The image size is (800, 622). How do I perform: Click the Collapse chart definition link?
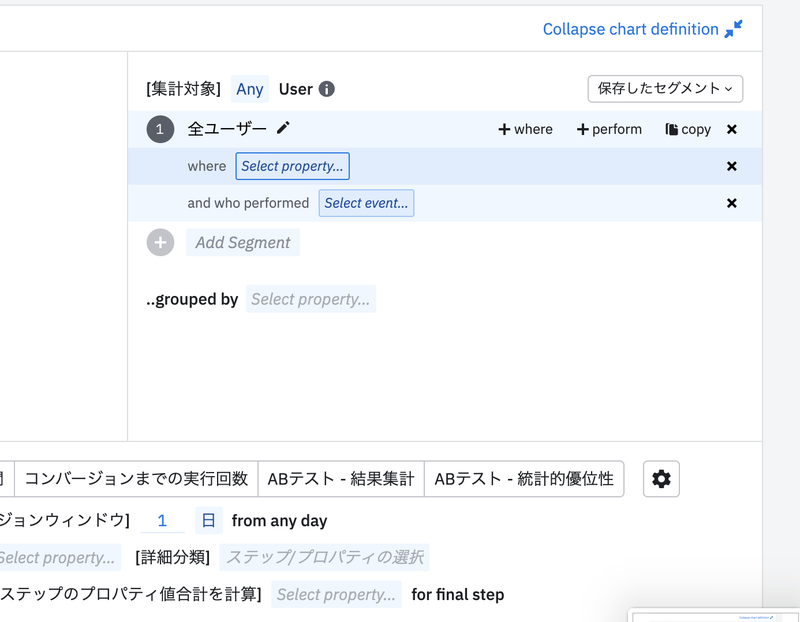(x=630, y=29)
